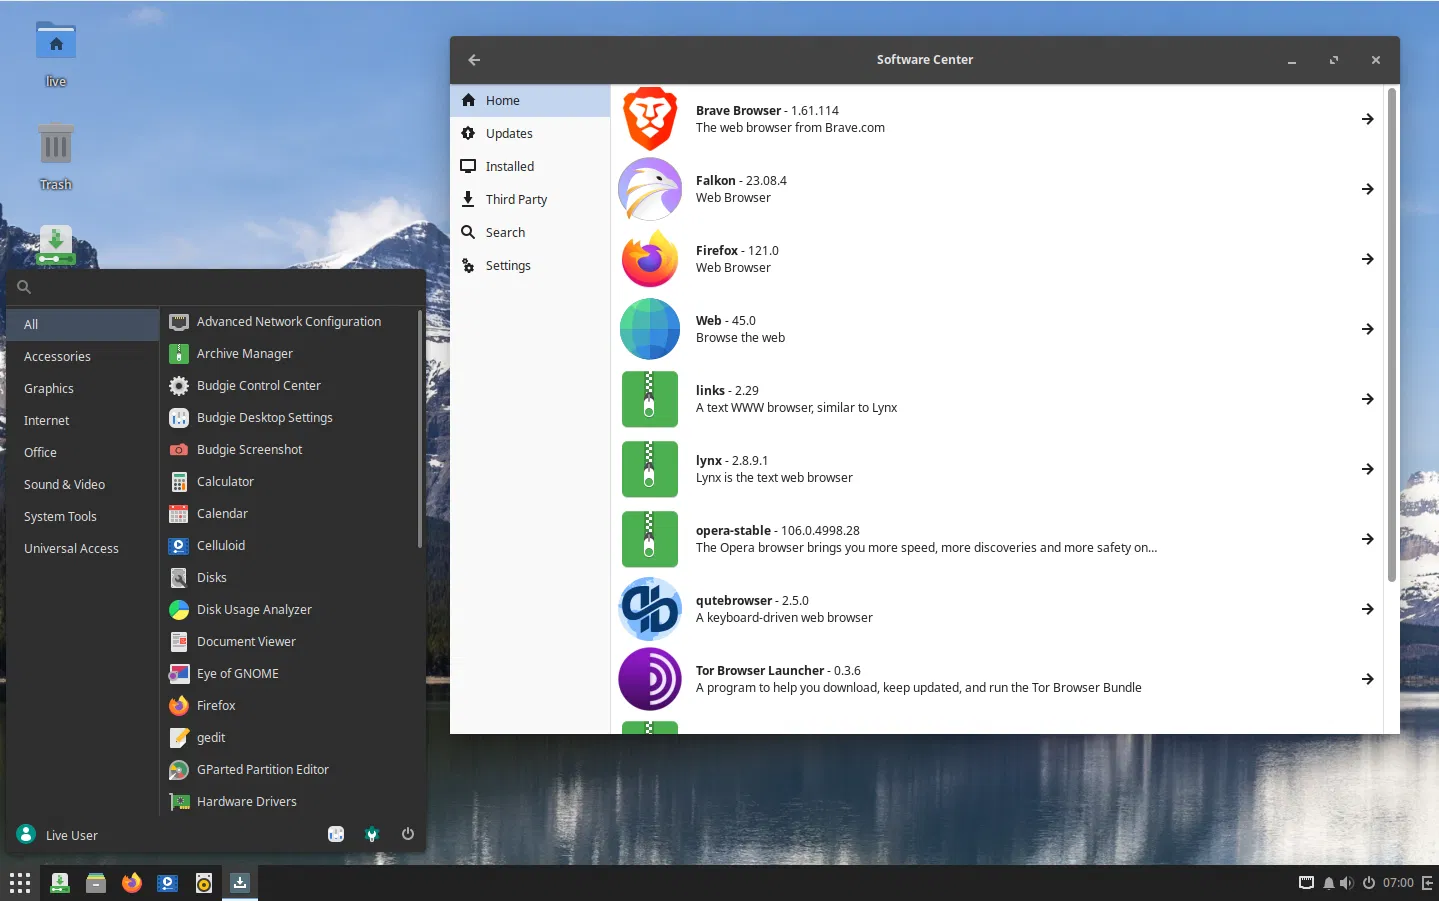
Task: Select Search in the Software Center sidebar
Action: click(530, 232)
